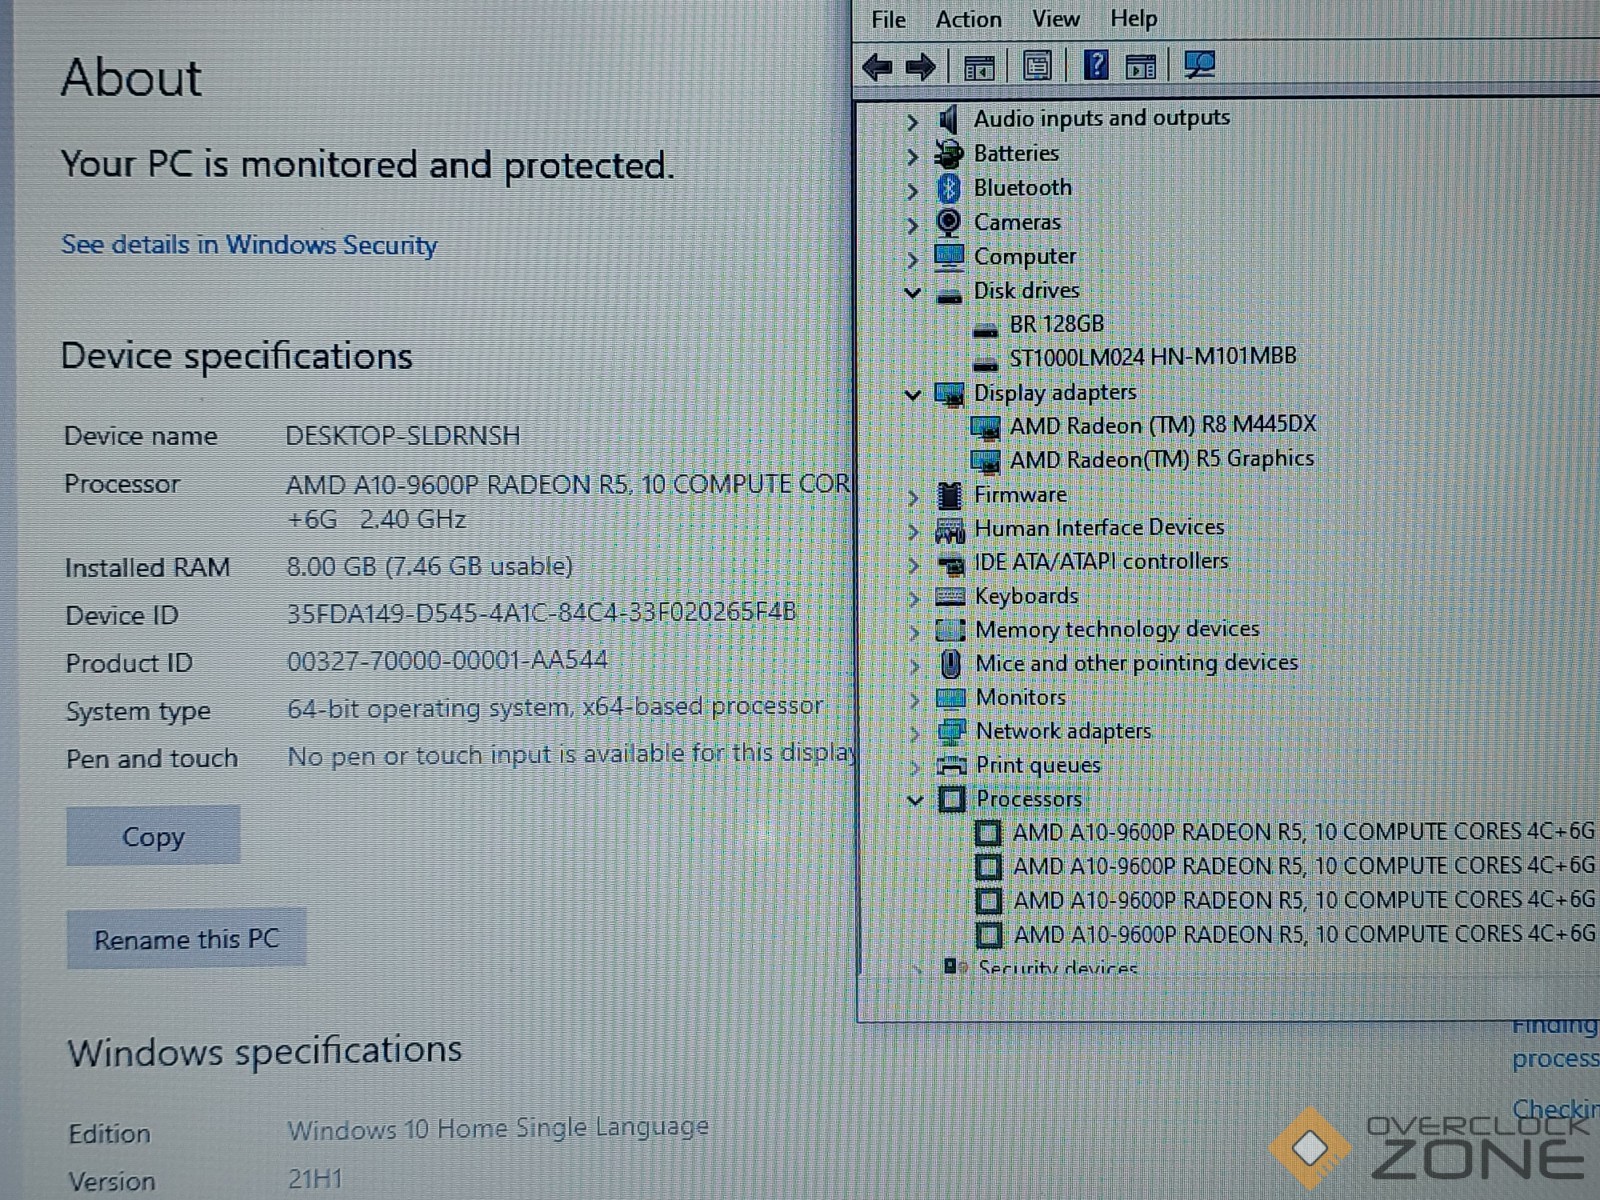Expand the Batteries node chevron
This screenshot has height=1200, width=1600.
pyautogui.click(x=911, y=156)
